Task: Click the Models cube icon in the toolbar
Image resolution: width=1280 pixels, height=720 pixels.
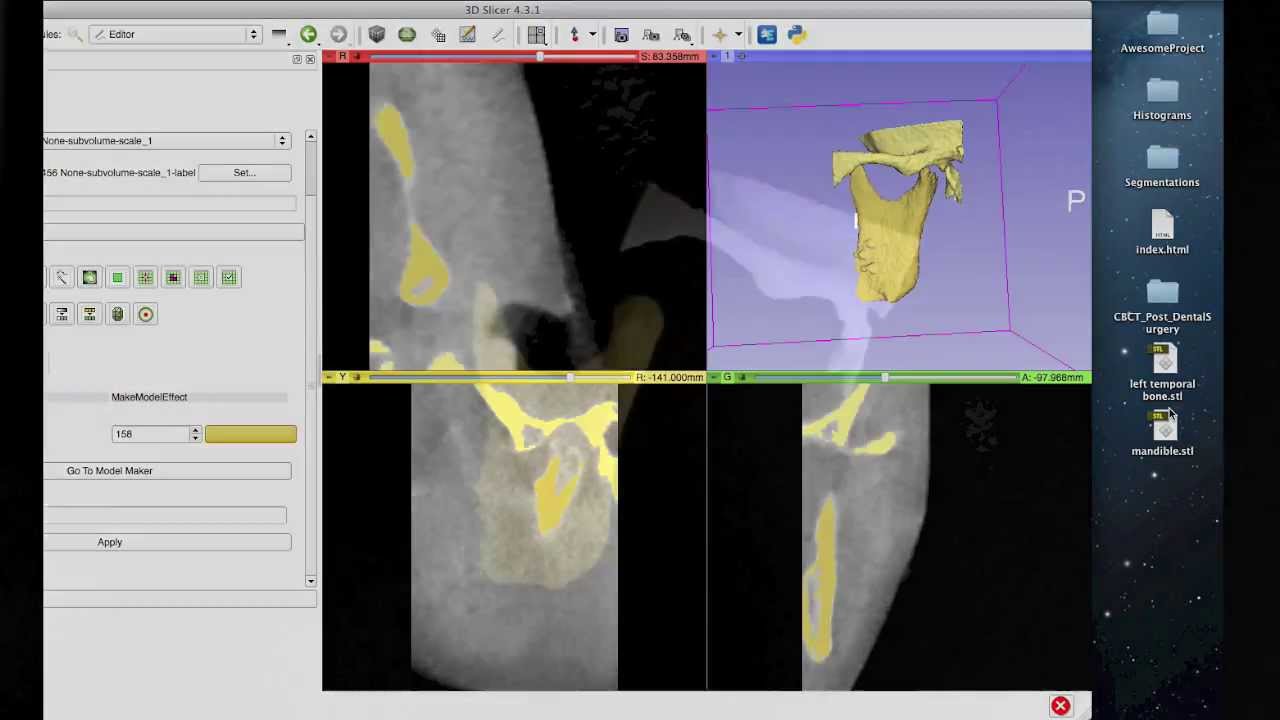Action: click(377, 35)
